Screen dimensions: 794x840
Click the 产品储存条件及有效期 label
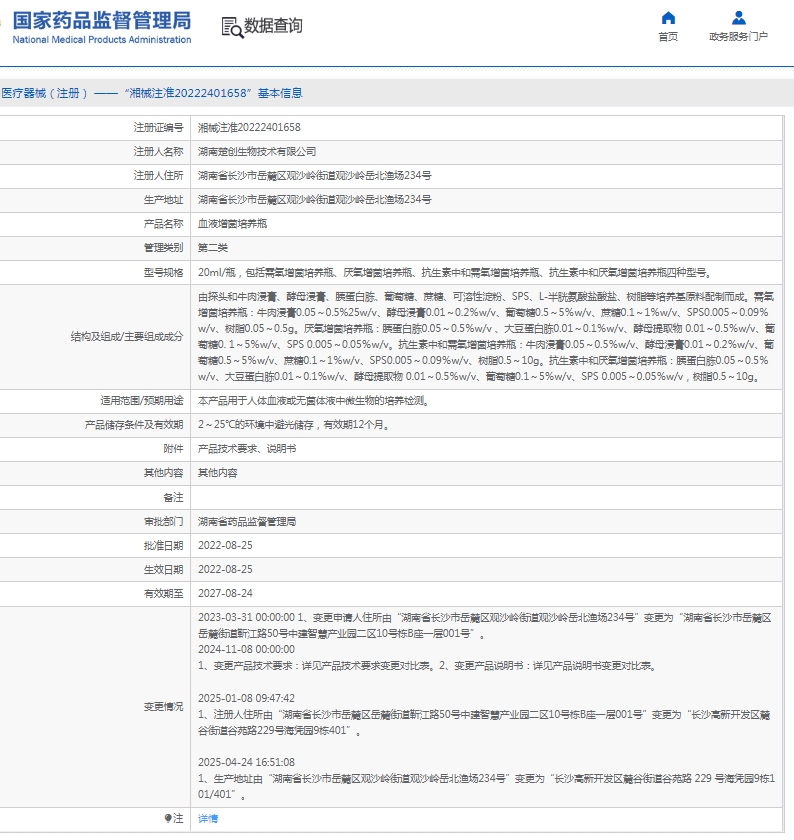click(133, 425)
